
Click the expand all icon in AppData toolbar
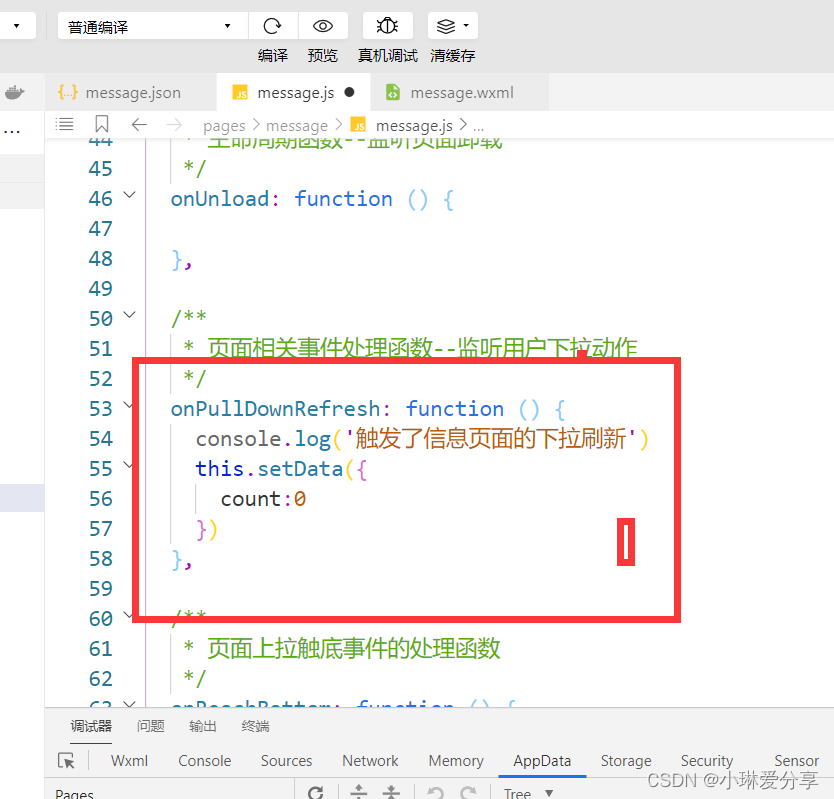click(x=359, y=792)
